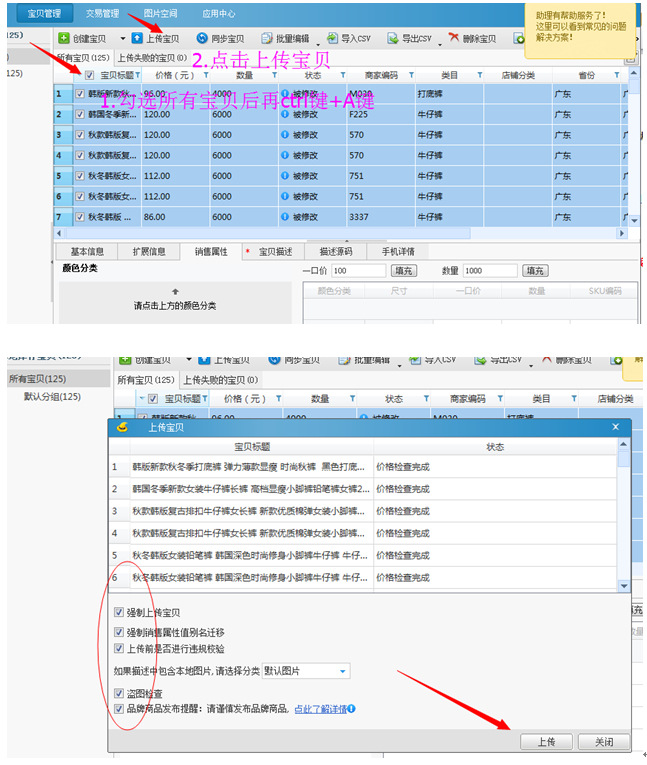Click 删除宝贝 red X icon in upper toolbar
647x765 pixels.
(454, 38)
